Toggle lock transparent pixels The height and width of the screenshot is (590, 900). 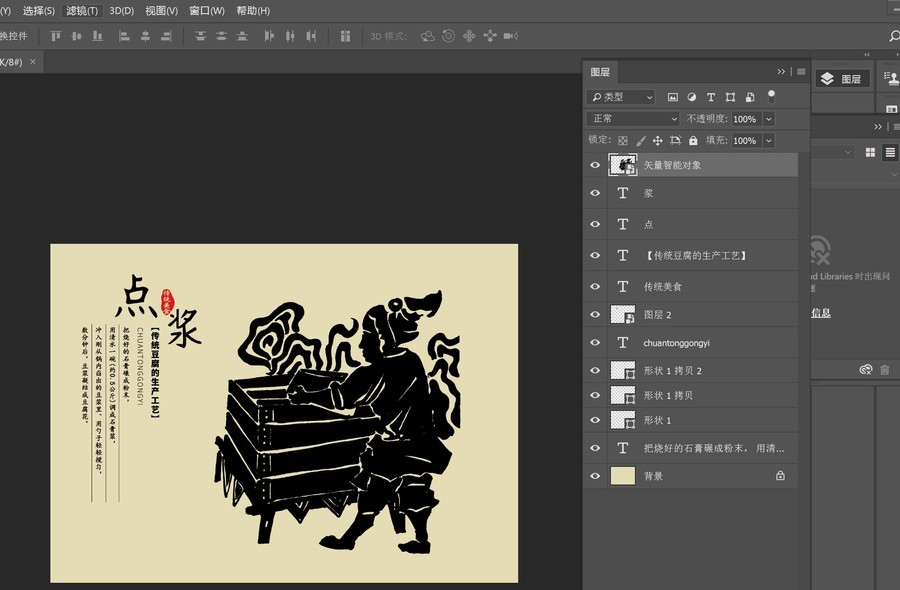click(623, 141)
